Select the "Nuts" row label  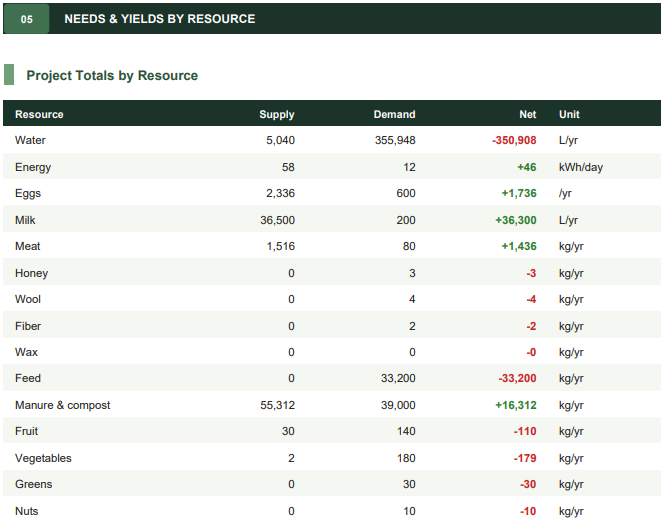tap(27, 511)
